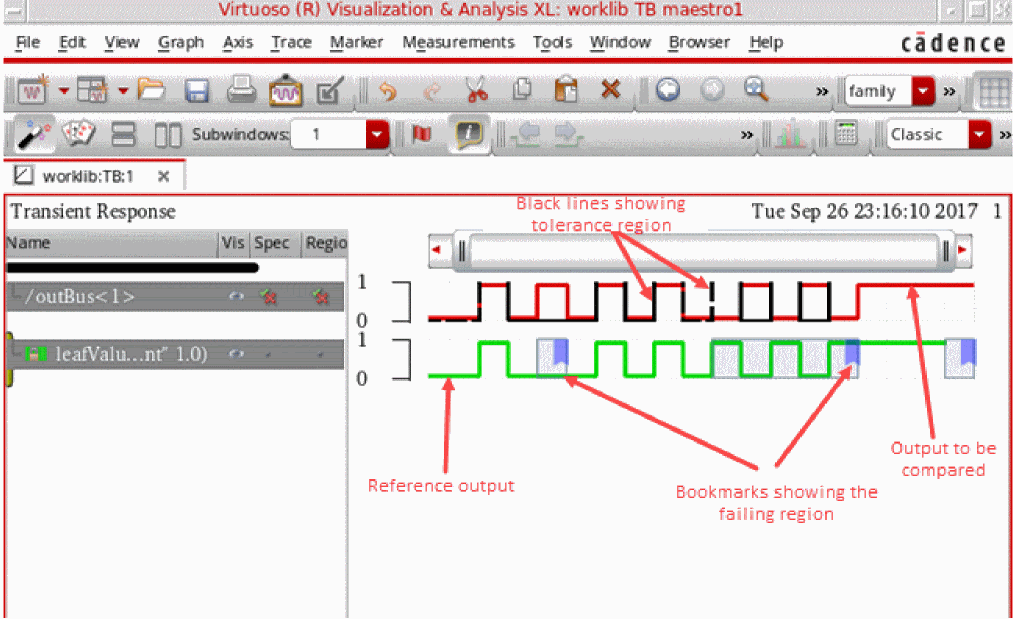Click the magnifier zoom fit icon
Viewport: 1013px width, 619px height.
pos(756,89)
